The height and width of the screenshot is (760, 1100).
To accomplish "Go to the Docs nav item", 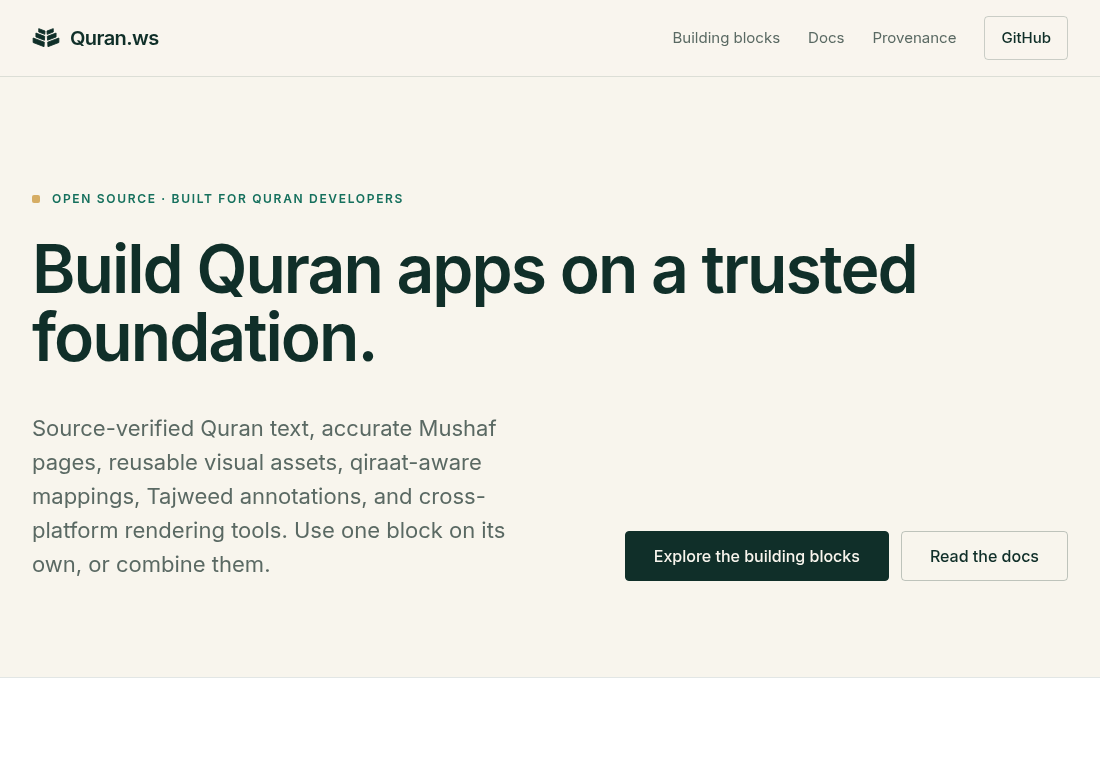I will (826, 38).
